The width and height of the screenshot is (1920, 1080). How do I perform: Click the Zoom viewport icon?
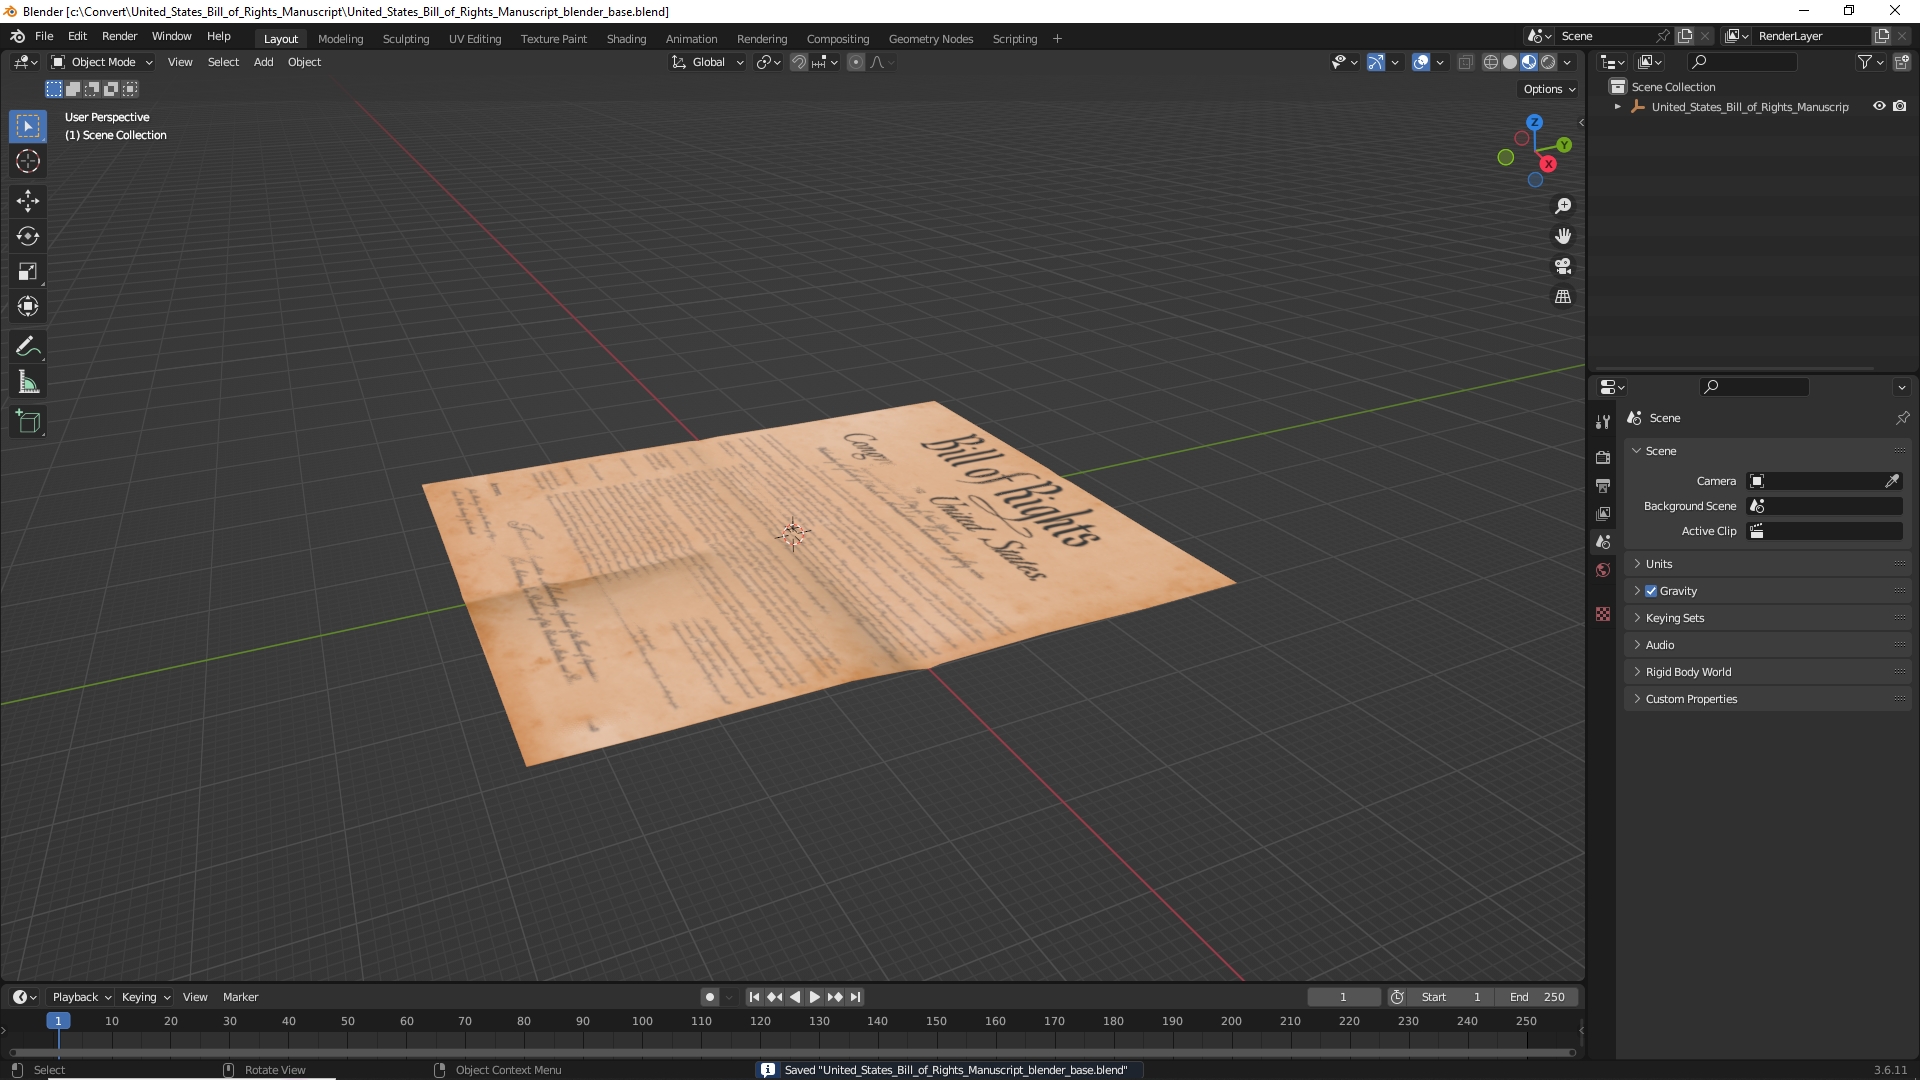1563,206
